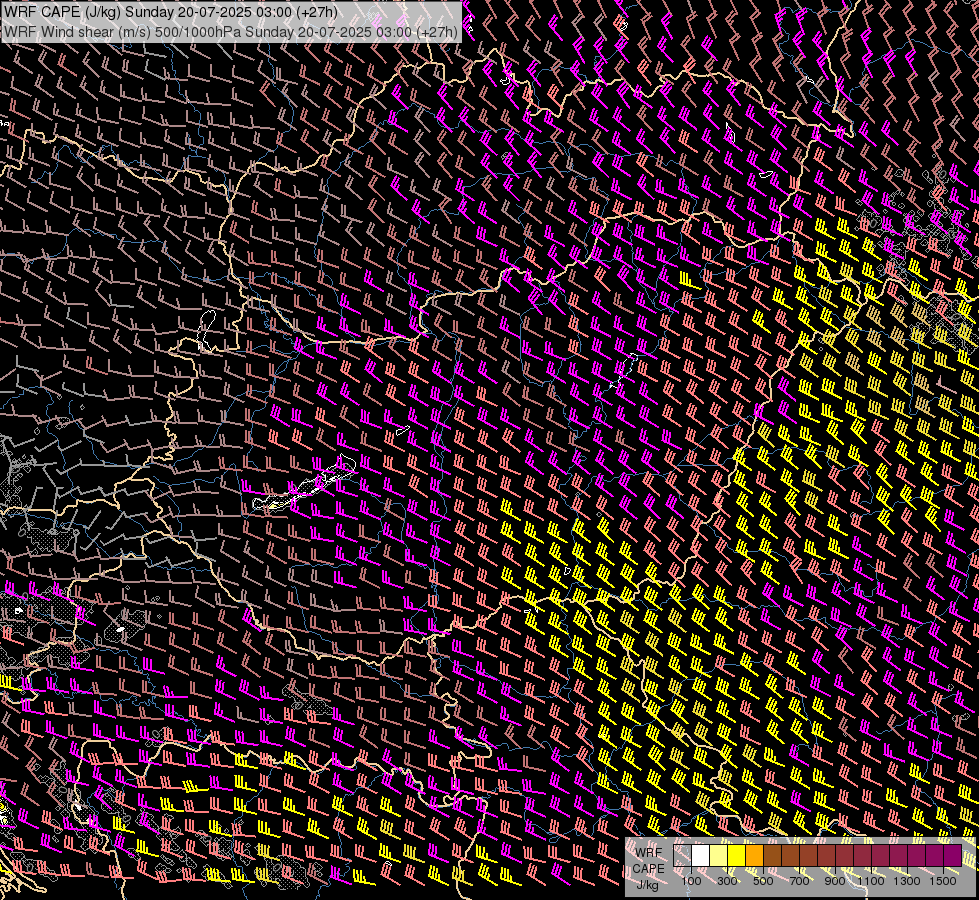Image resolution: width=979 pixels, height=900 pixels.
Task: Click the J/kg unit label in the legend
Action: [x=647, y=885]
